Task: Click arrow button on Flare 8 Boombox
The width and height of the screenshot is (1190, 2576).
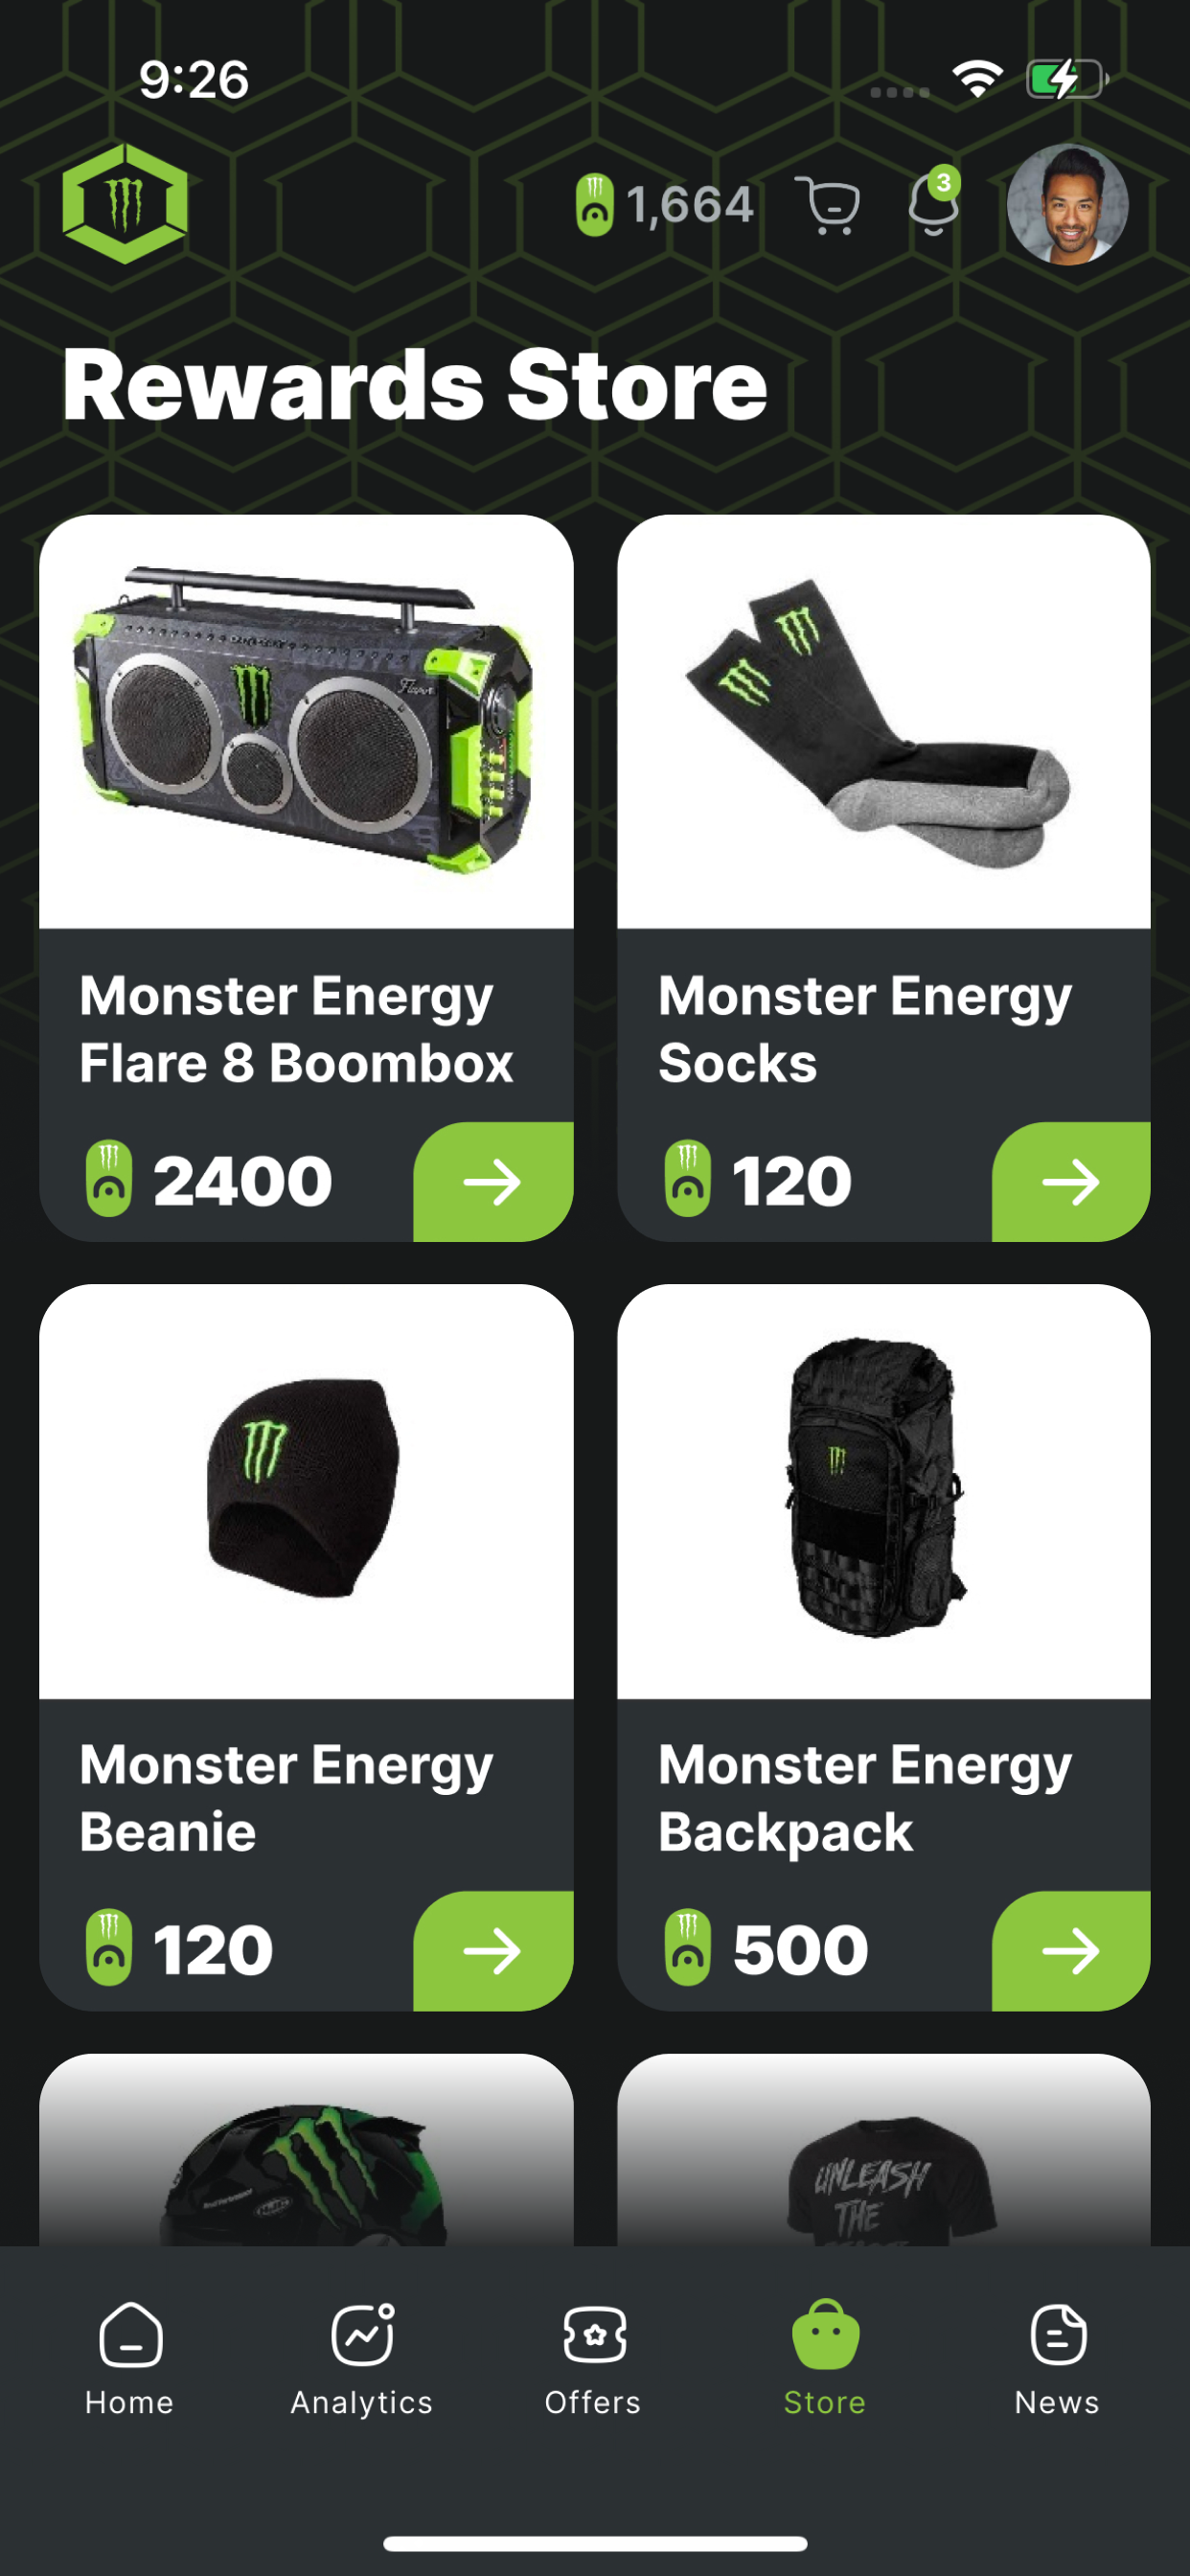Action: 493,1182
